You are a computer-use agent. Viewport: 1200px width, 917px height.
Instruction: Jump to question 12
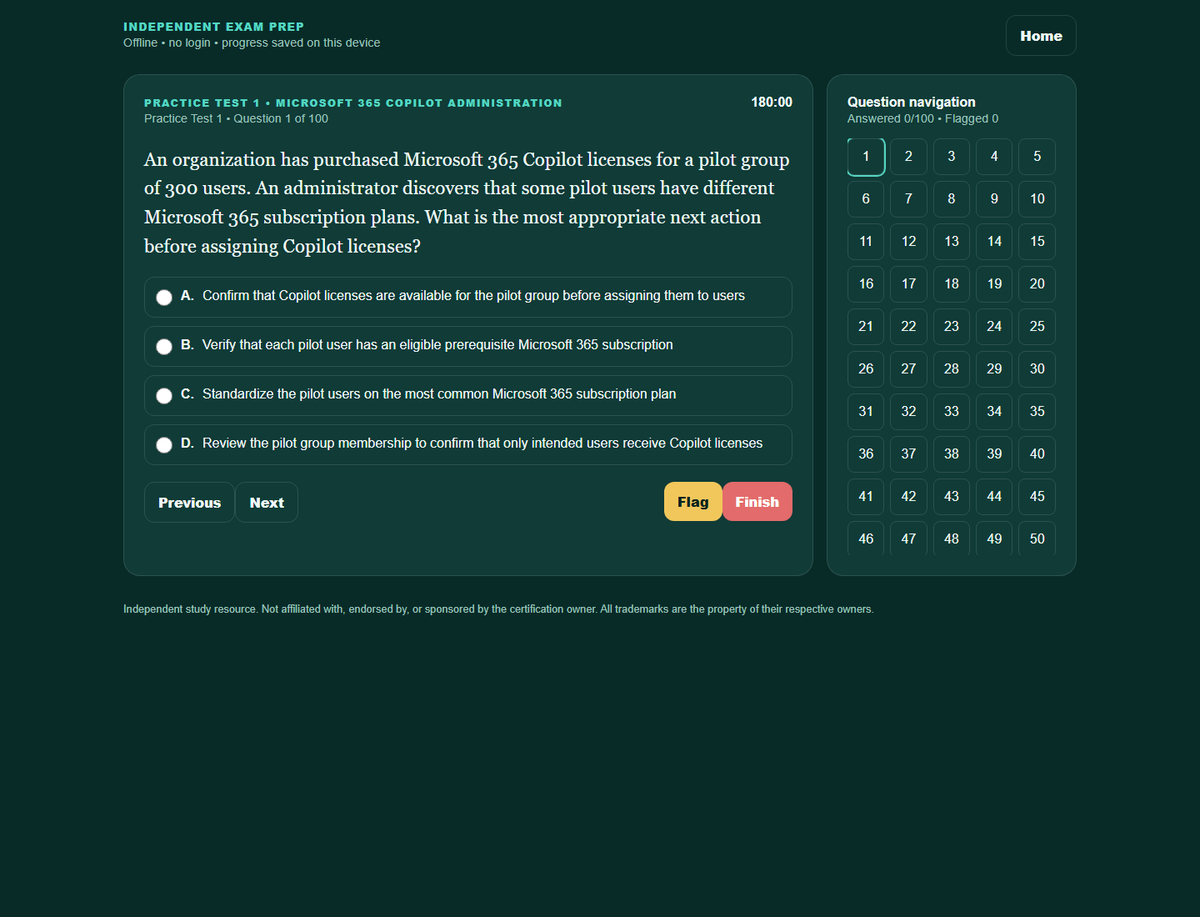(x=908, y=241)
